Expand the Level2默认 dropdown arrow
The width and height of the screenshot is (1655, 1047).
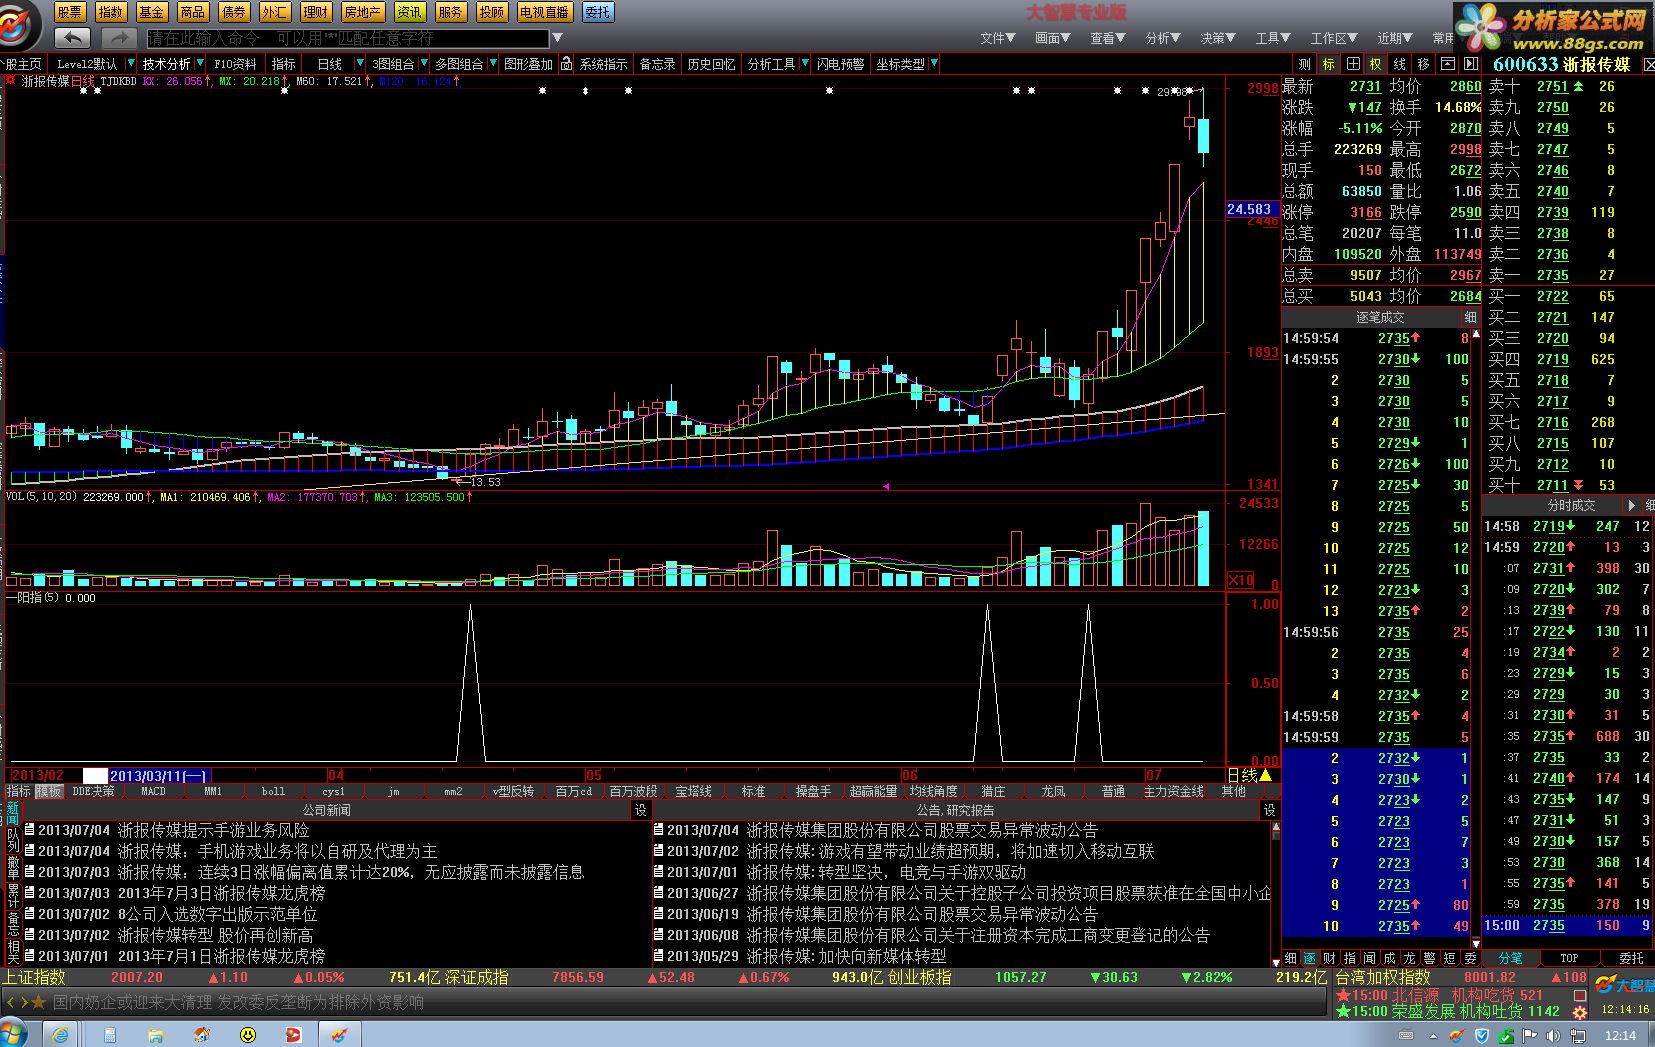click(131, 63)
